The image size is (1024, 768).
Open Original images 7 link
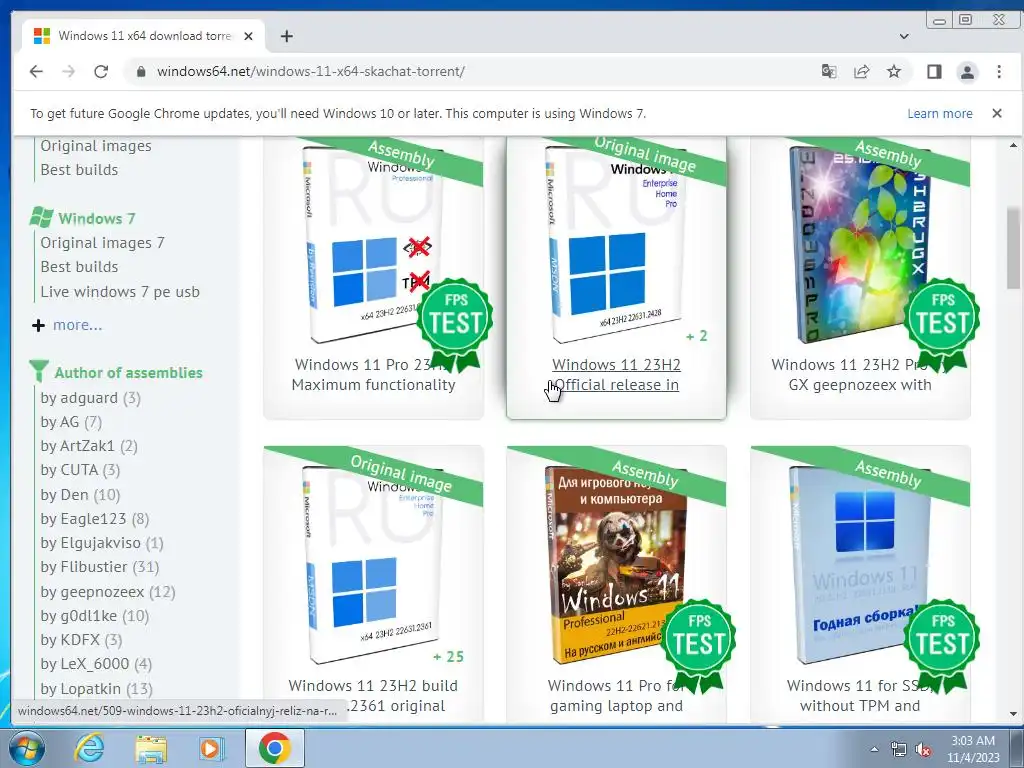tap(103, 243)
